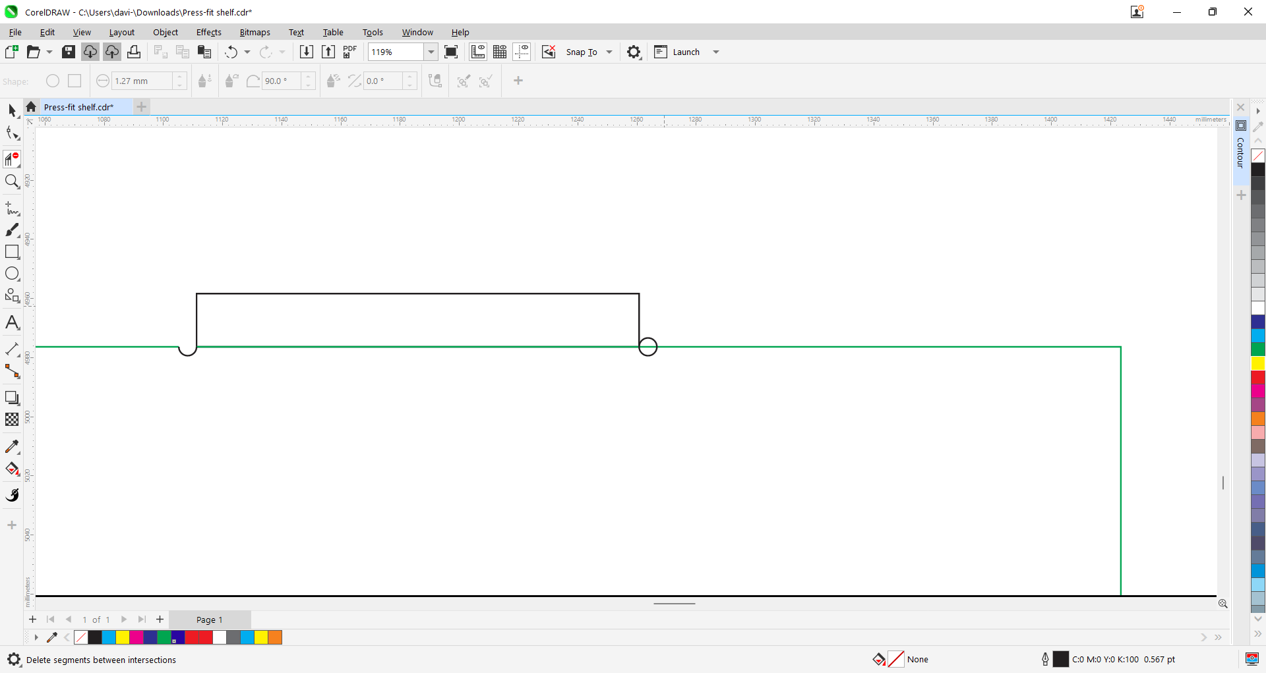The height and width of the screenshot is (673, 1266).
Task: Click the Export icon
Action: point(328,52)
